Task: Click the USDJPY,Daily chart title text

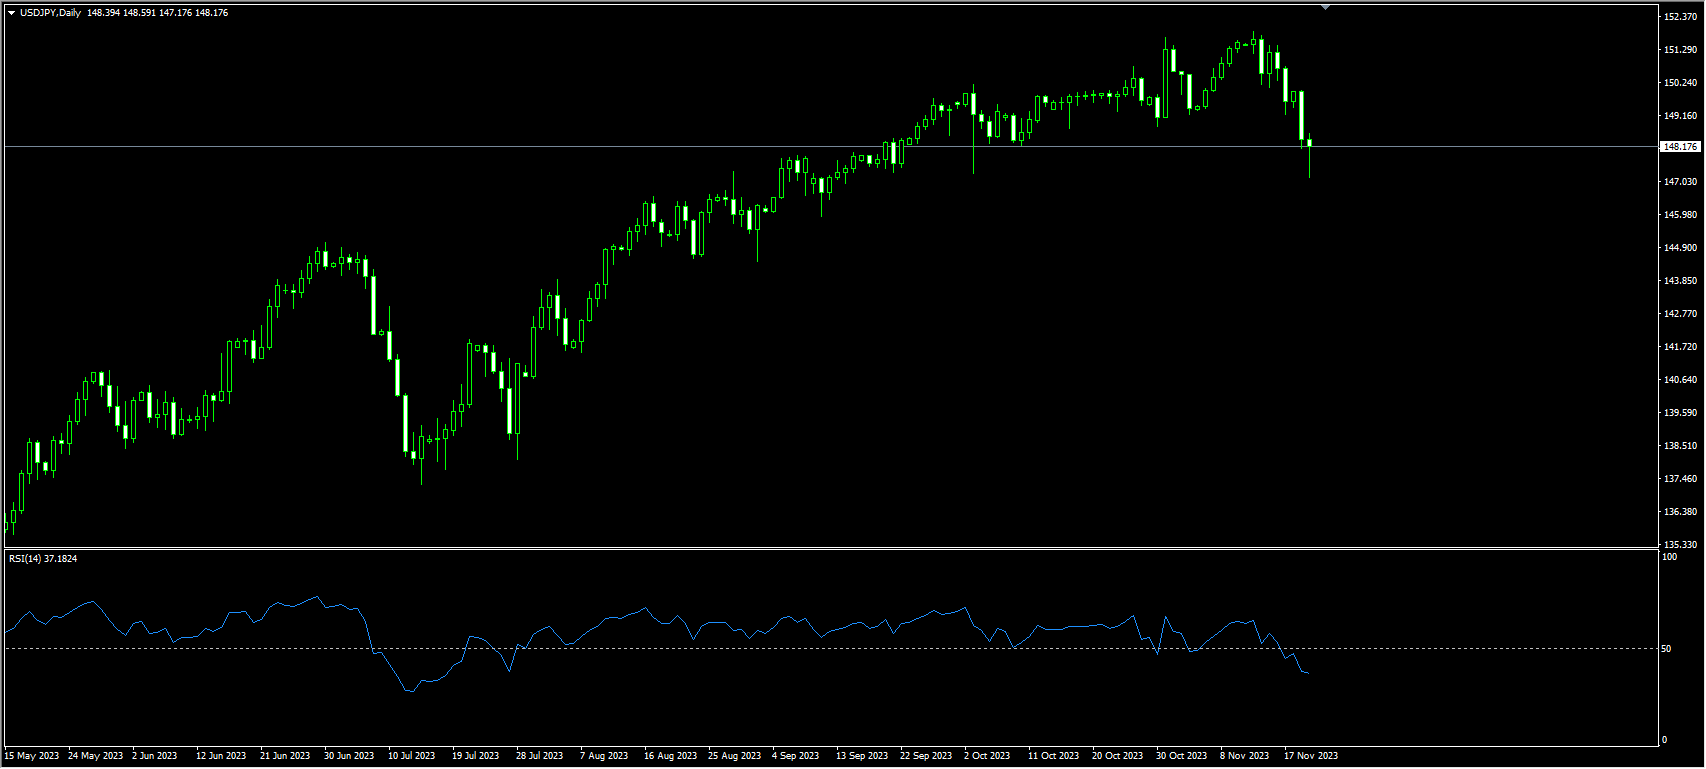Action: [50, 13]
